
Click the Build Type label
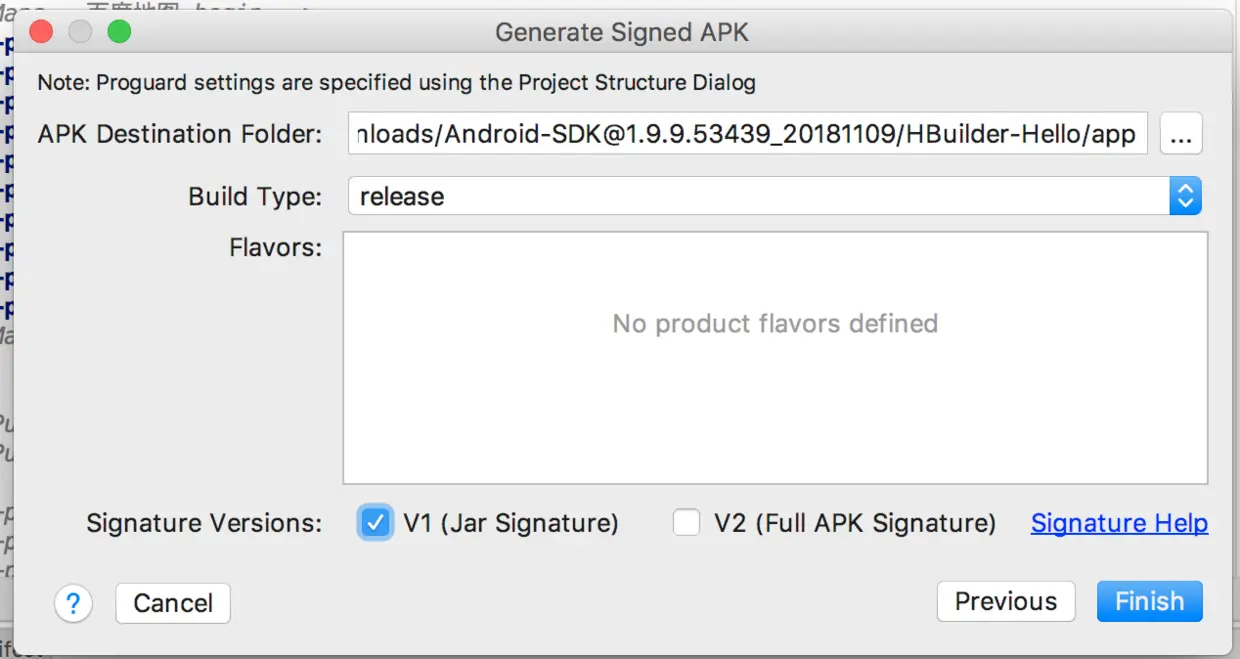(x=255, y=197)
